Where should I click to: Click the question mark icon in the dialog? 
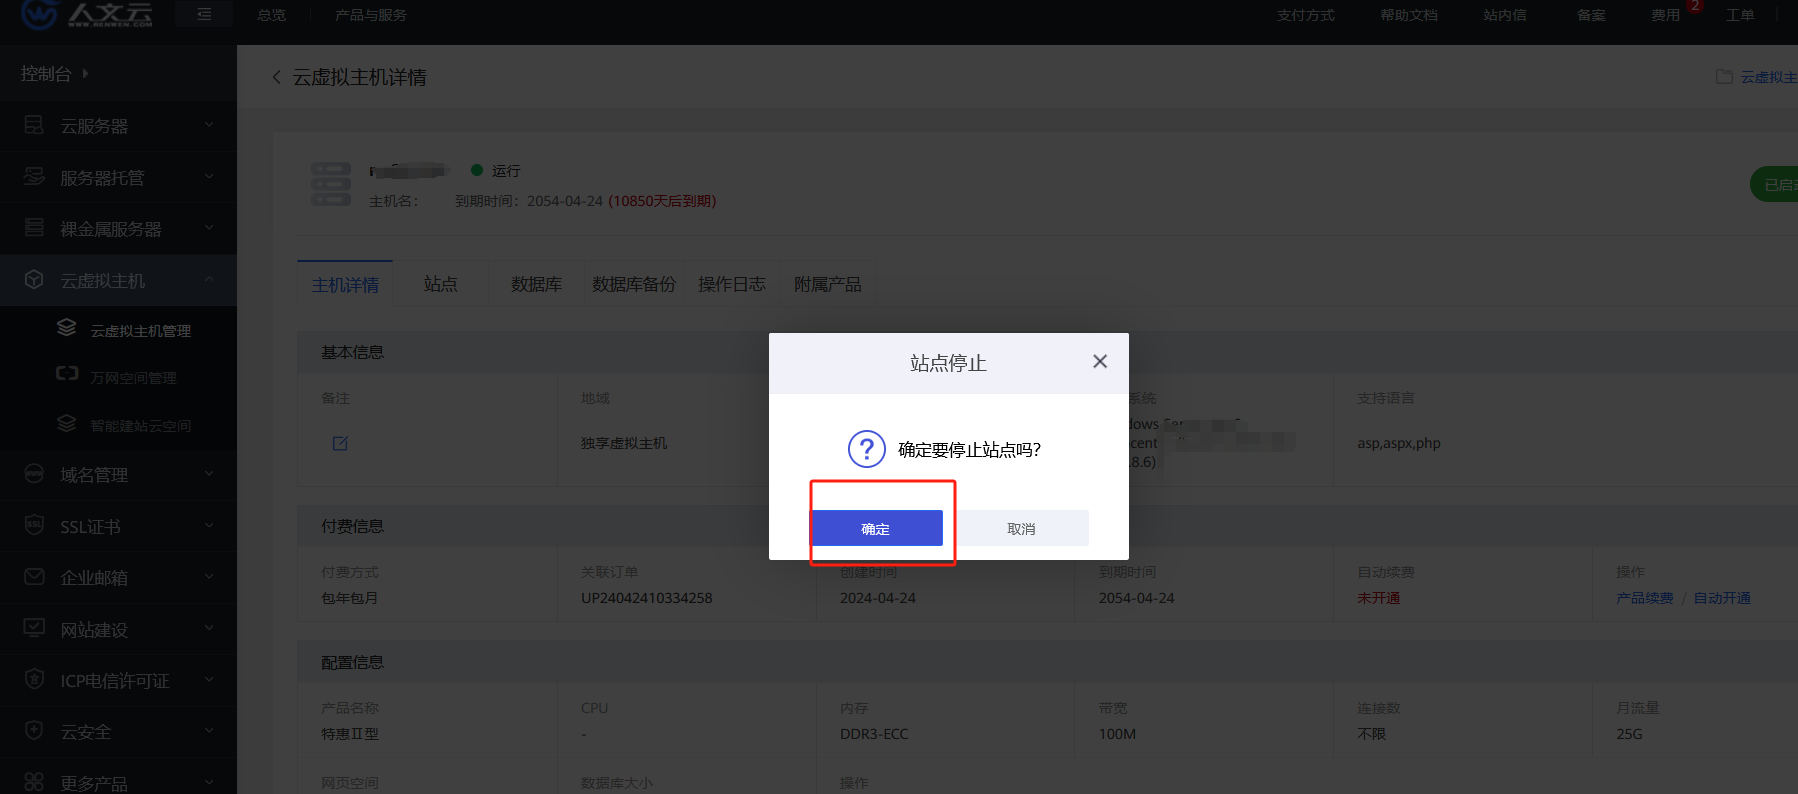(x=867, y=449)
